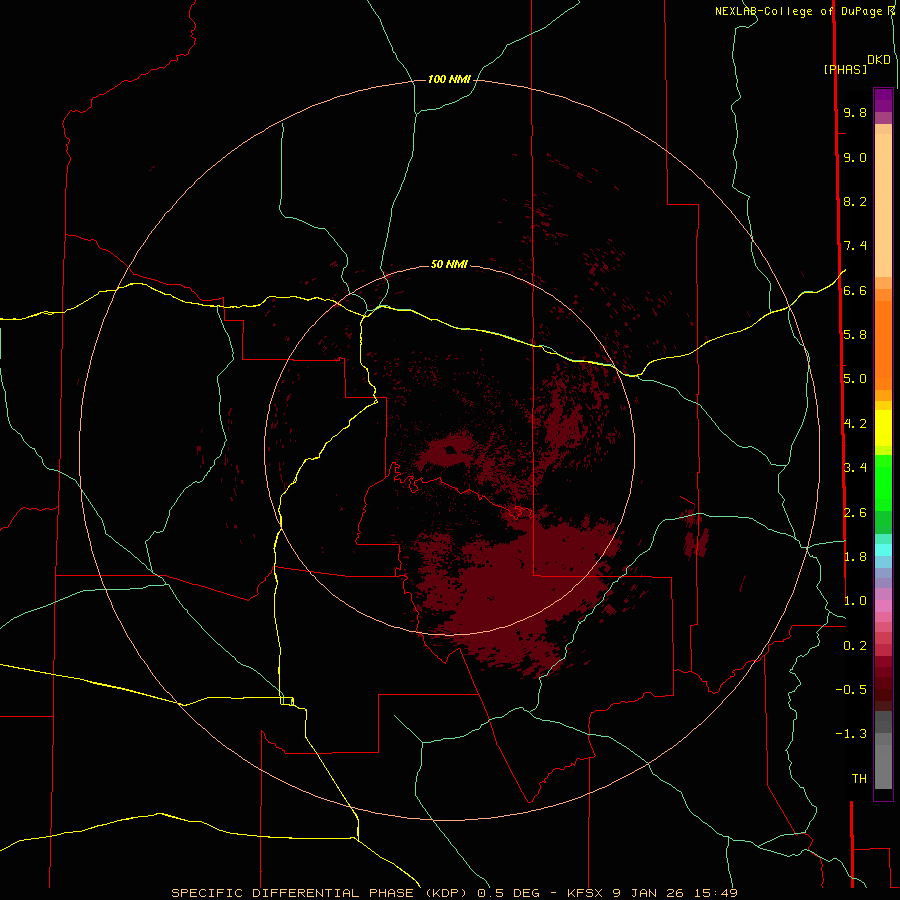The image size is (900, 900).
Task: Click the 1.8 value on the color scale
Action: point(855,557)
